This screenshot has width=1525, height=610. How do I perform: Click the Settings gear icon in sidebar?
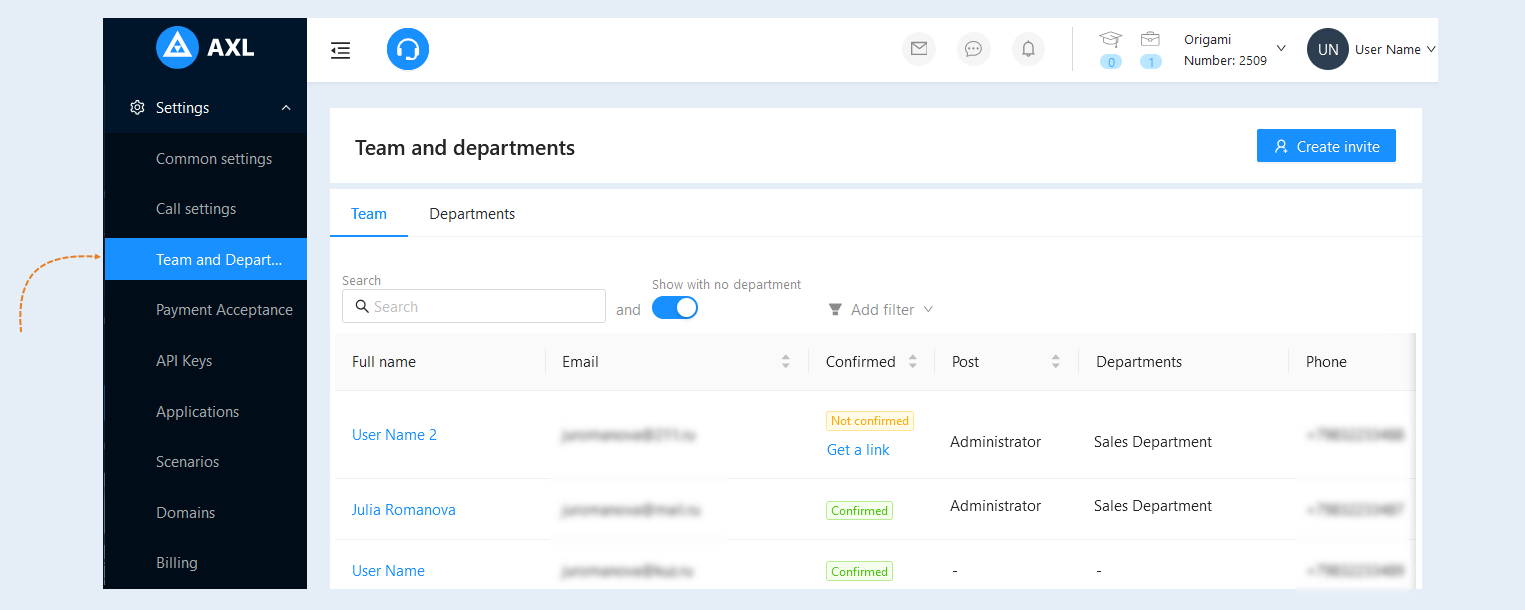(138, 108)
